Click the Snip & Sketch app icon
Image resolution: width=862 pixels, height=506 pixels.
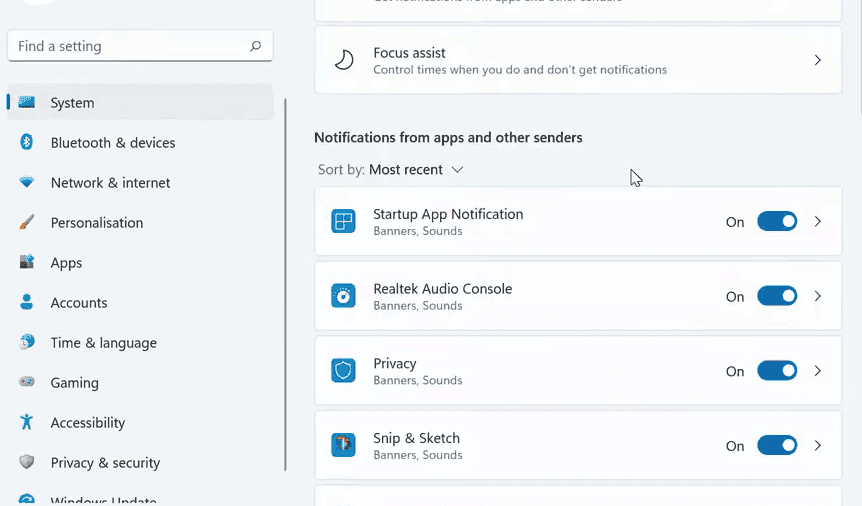pos(343,446)
